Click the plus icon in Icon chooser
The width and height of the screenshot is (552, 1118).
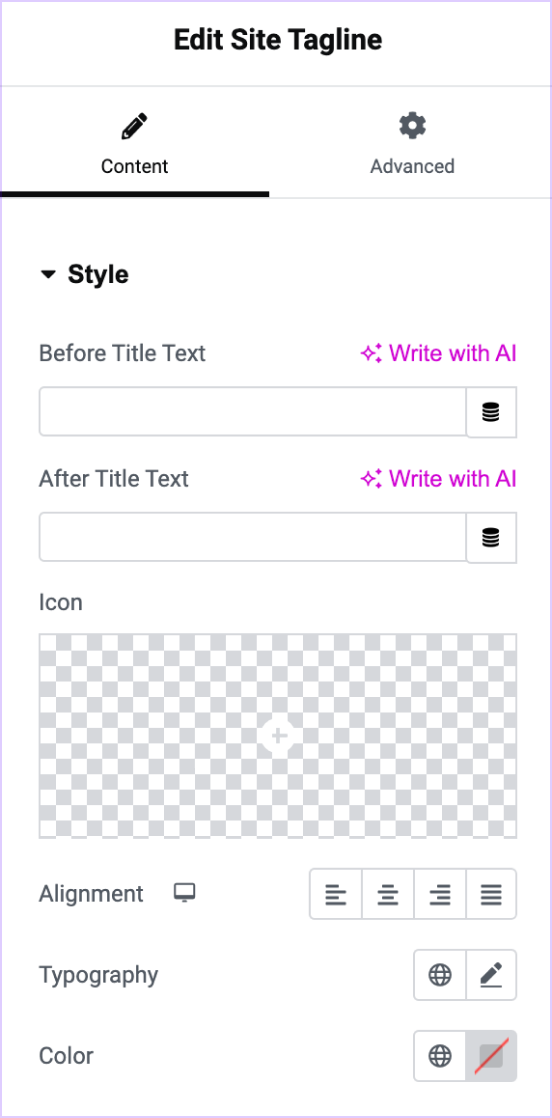(278, 735)
